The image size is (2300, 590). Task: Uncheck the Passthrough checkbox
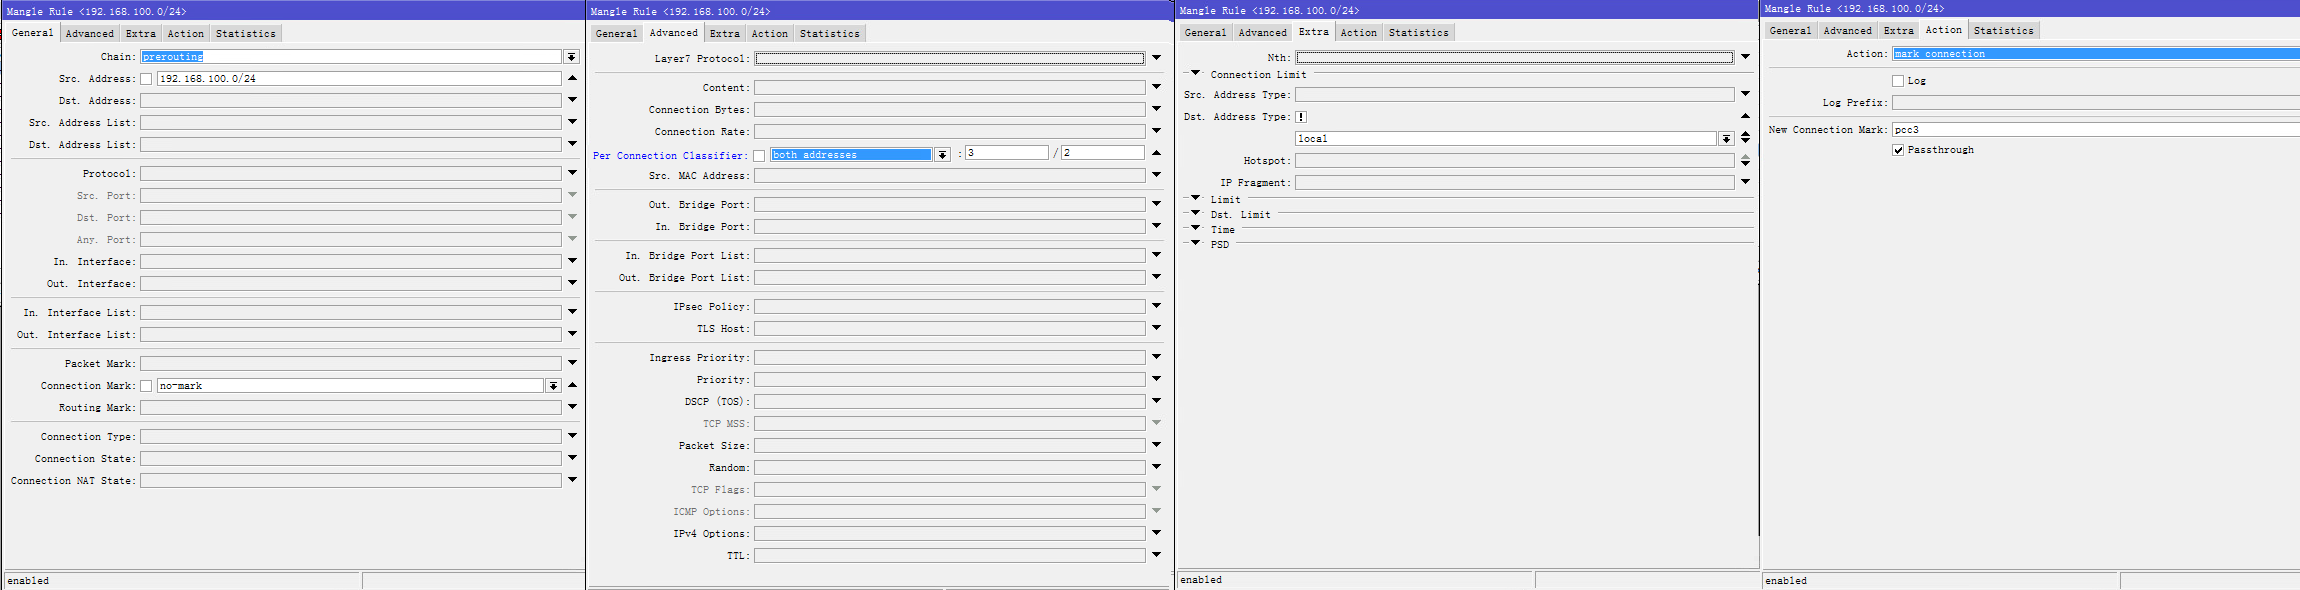[x=1898, y=150]
